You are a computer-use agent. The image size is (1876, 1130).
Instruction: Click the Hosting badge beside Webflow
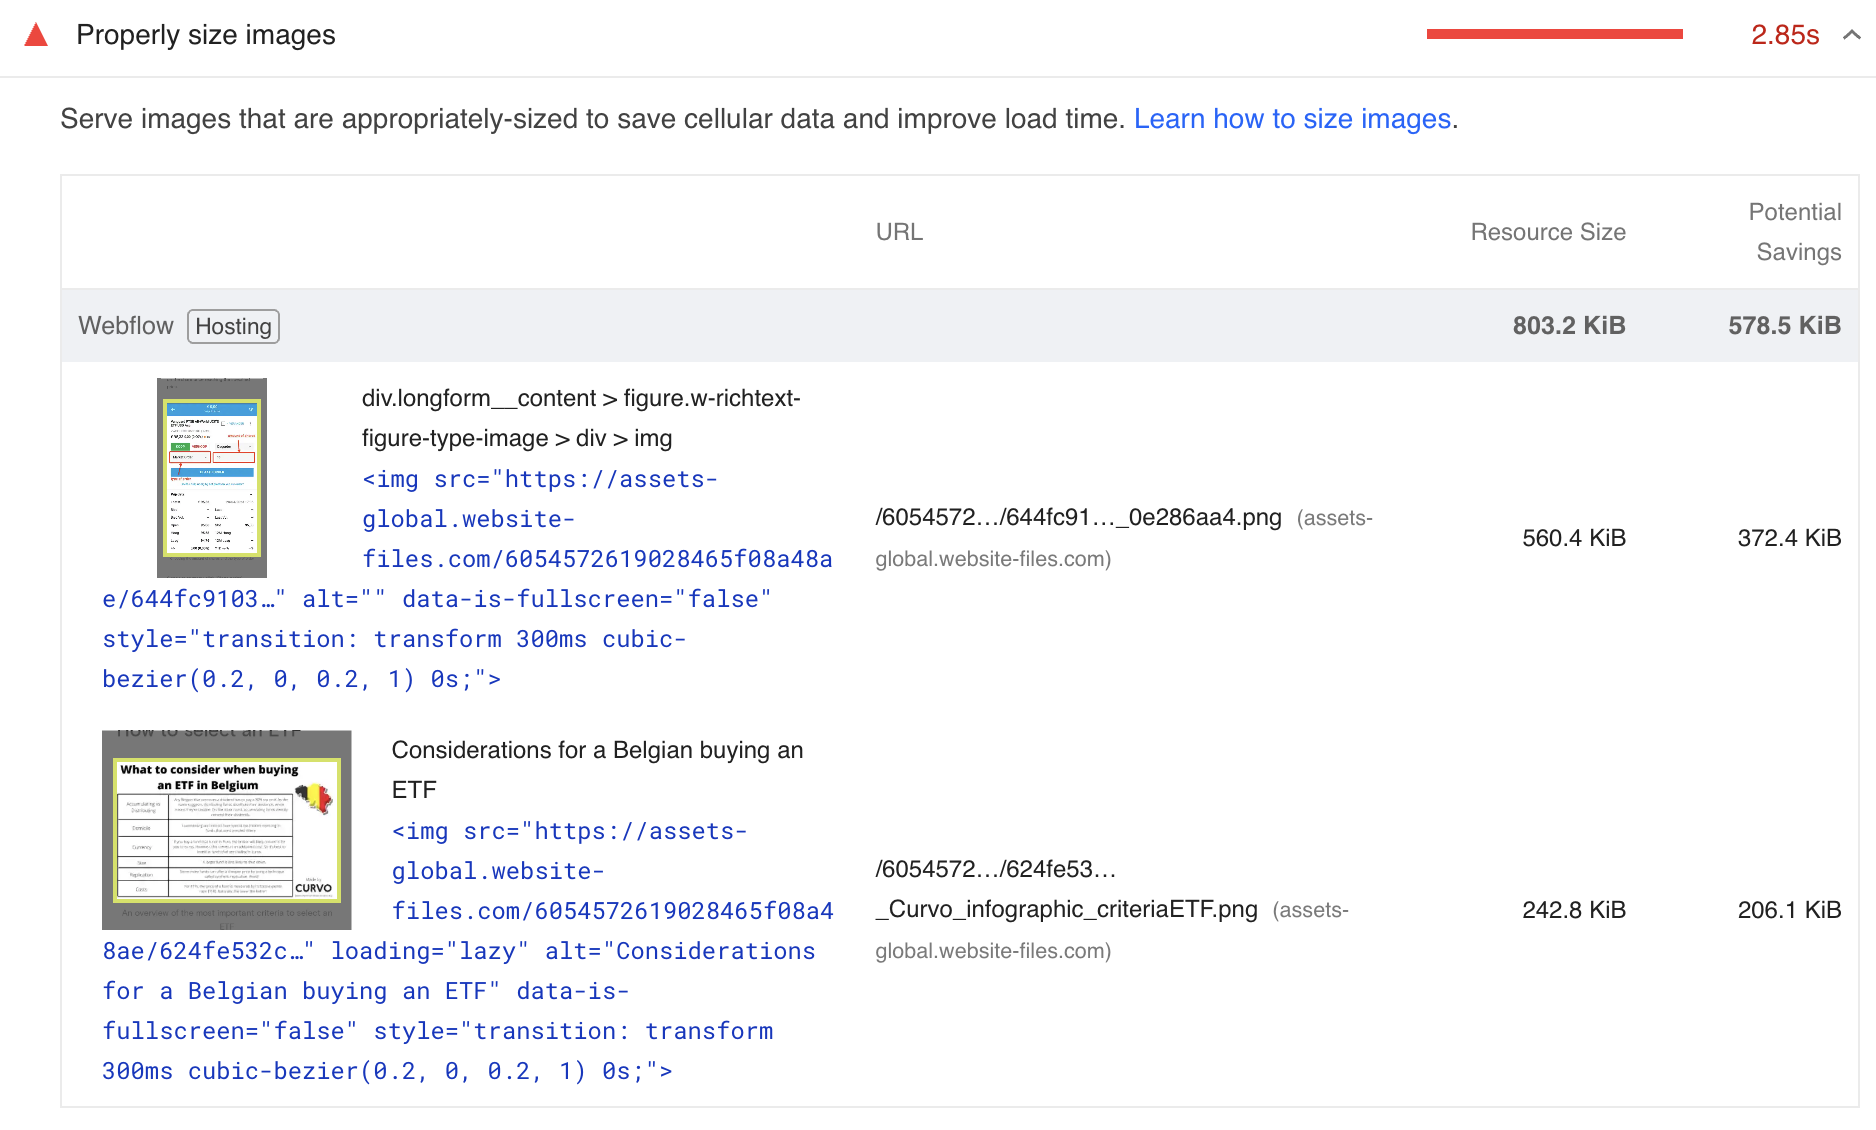[x=233, y=326]
